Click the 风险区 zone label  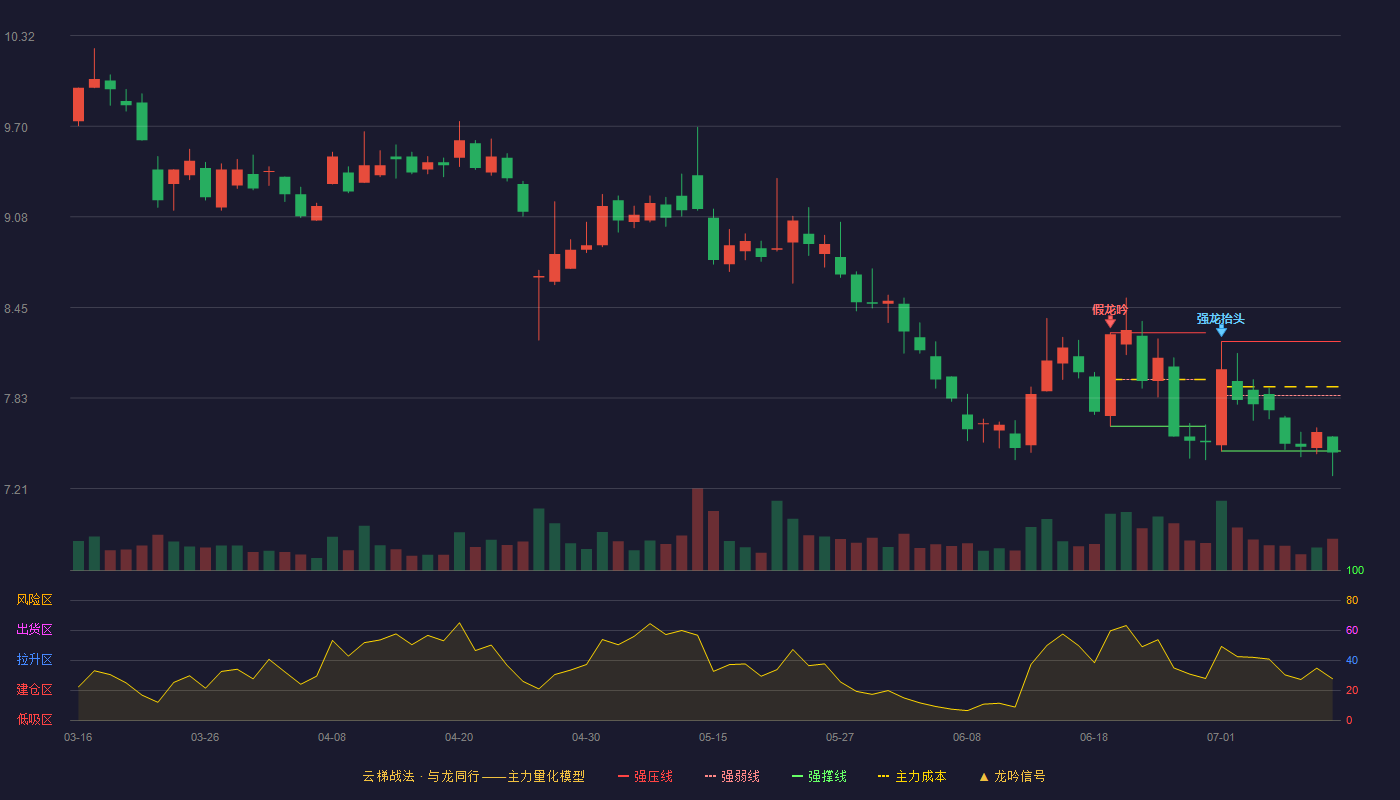tap(34, 600)
